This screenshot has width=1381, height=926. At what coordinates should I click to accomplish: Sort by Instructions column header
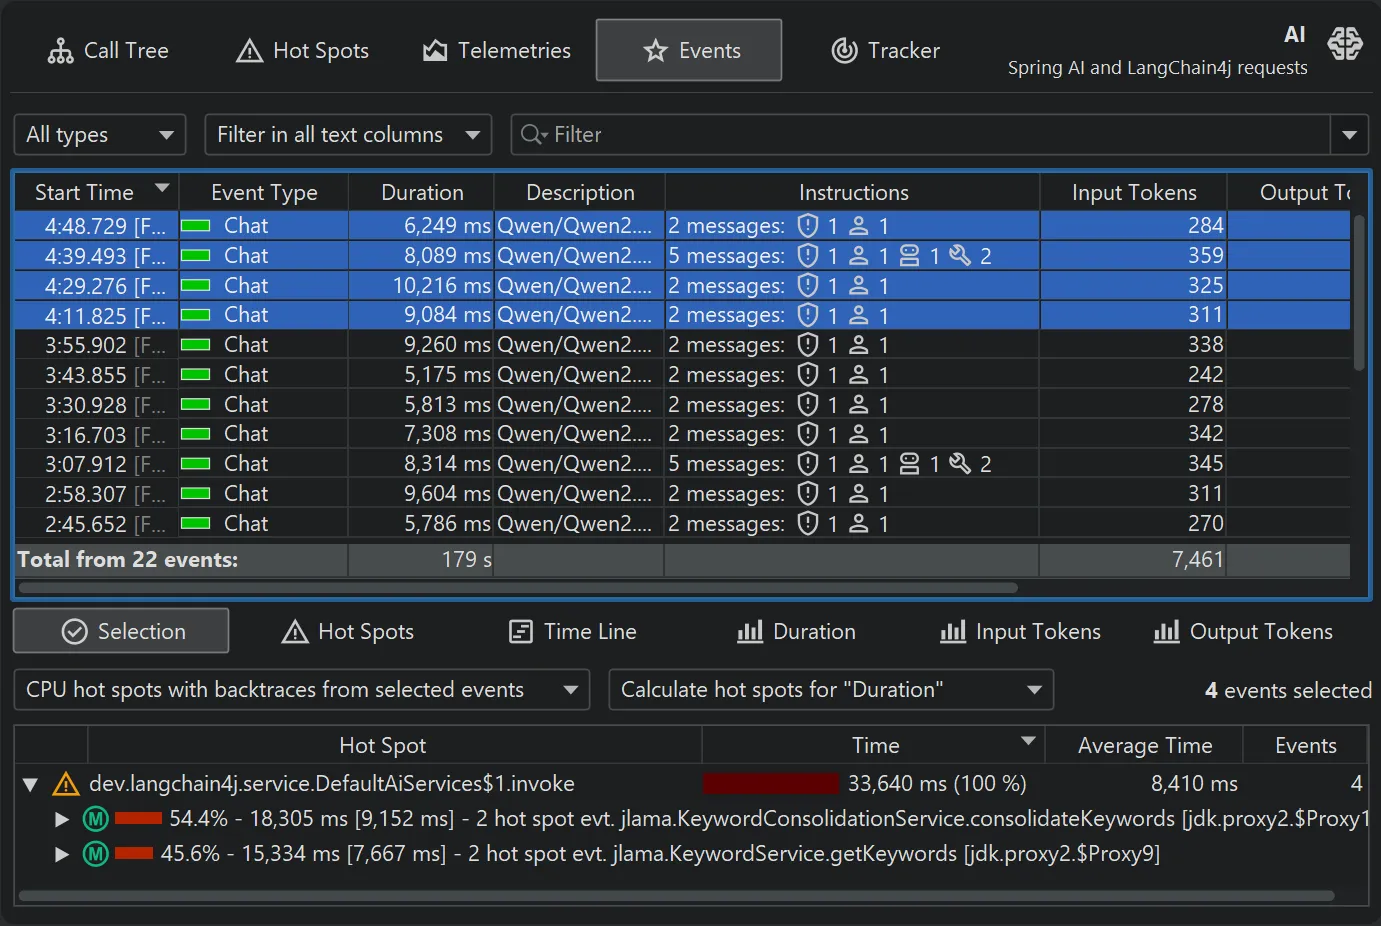(x=853, y=192)
